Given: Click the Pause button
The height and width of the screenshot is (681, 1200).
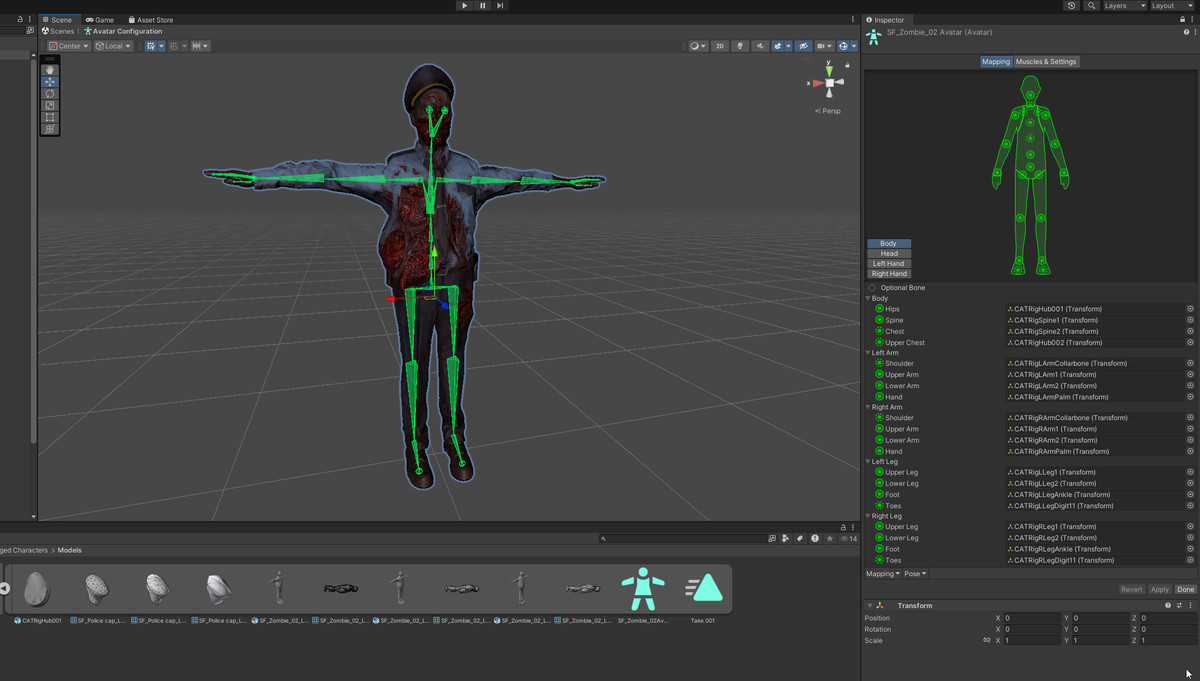Looking at the screenshot, I should [x=483, y=6].
